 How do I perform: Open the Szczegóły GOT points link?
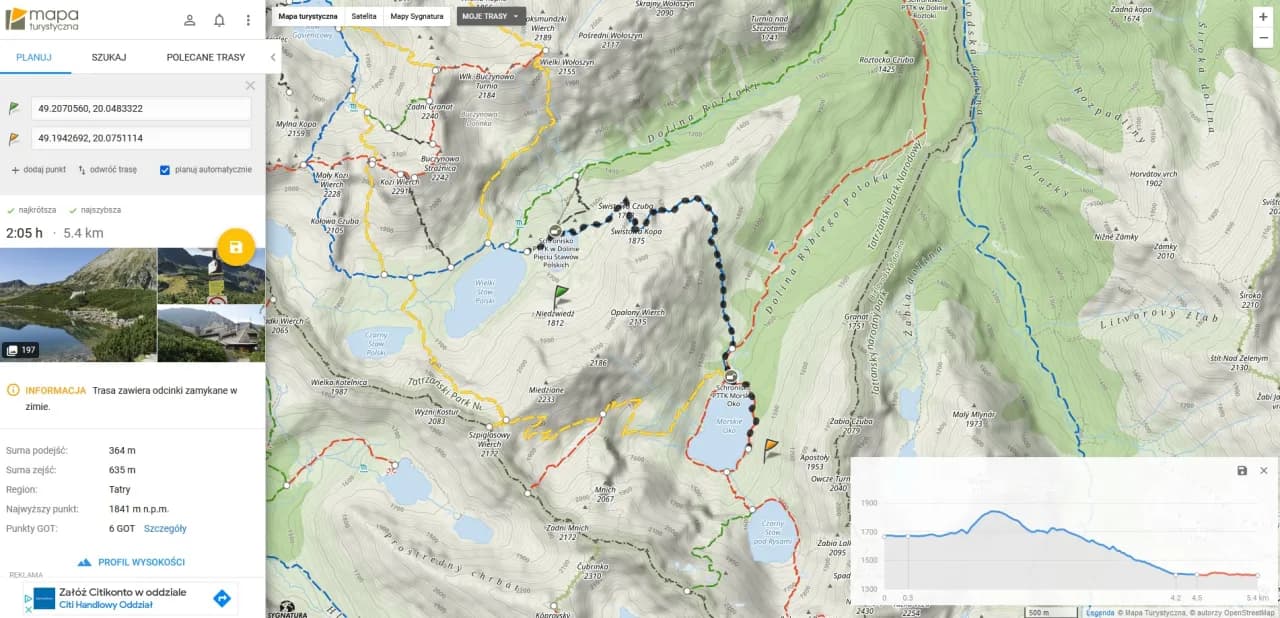[165, 529]
